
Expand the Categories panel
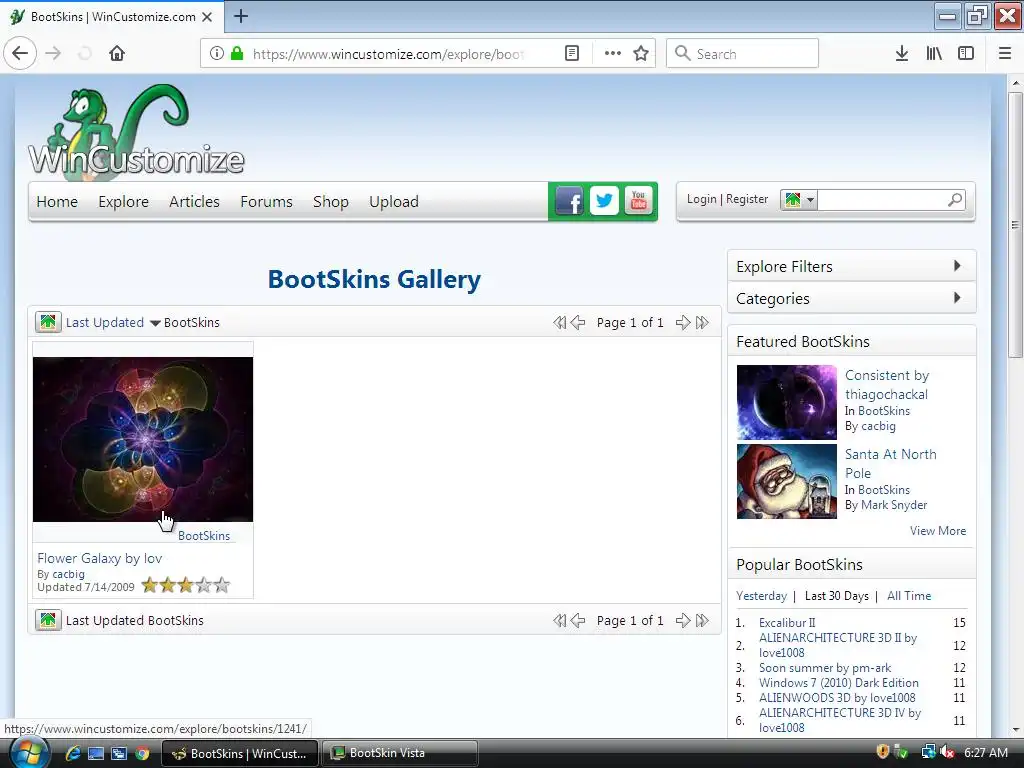(x=852, y=298)
